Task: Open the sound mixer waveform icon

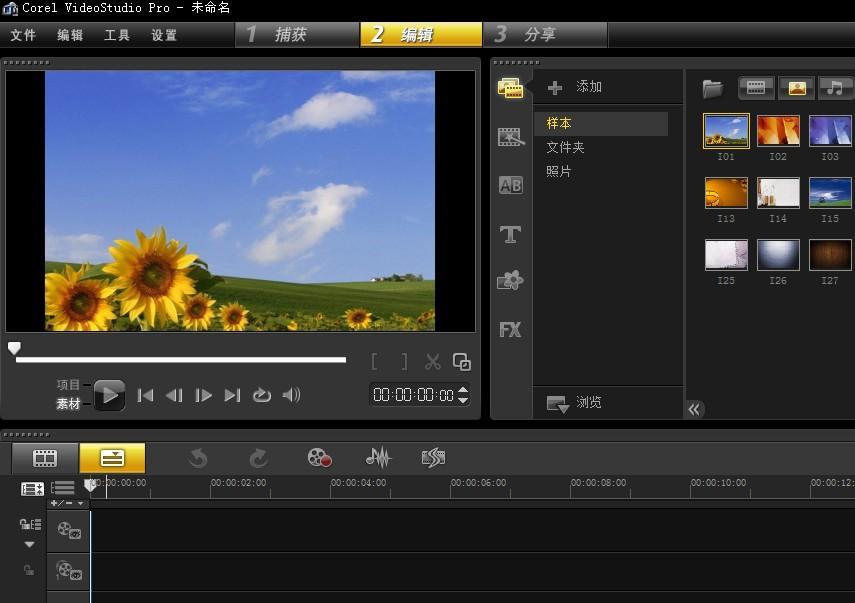Action: (378, 458)
